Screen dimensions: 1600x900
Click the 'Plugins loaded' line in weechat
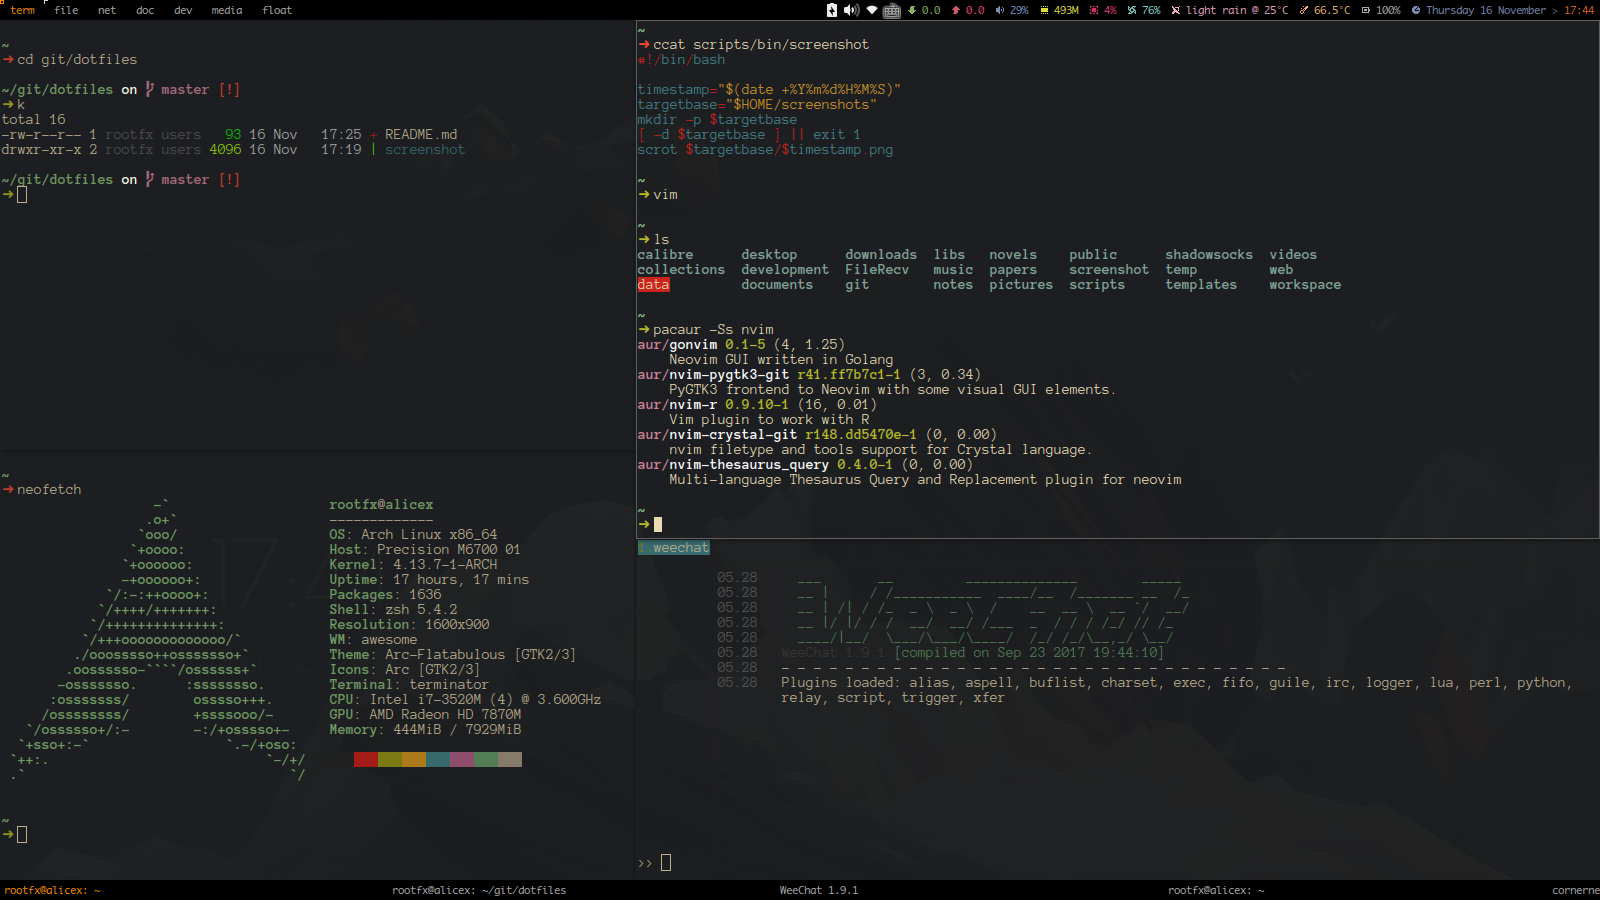(1177, 683)
